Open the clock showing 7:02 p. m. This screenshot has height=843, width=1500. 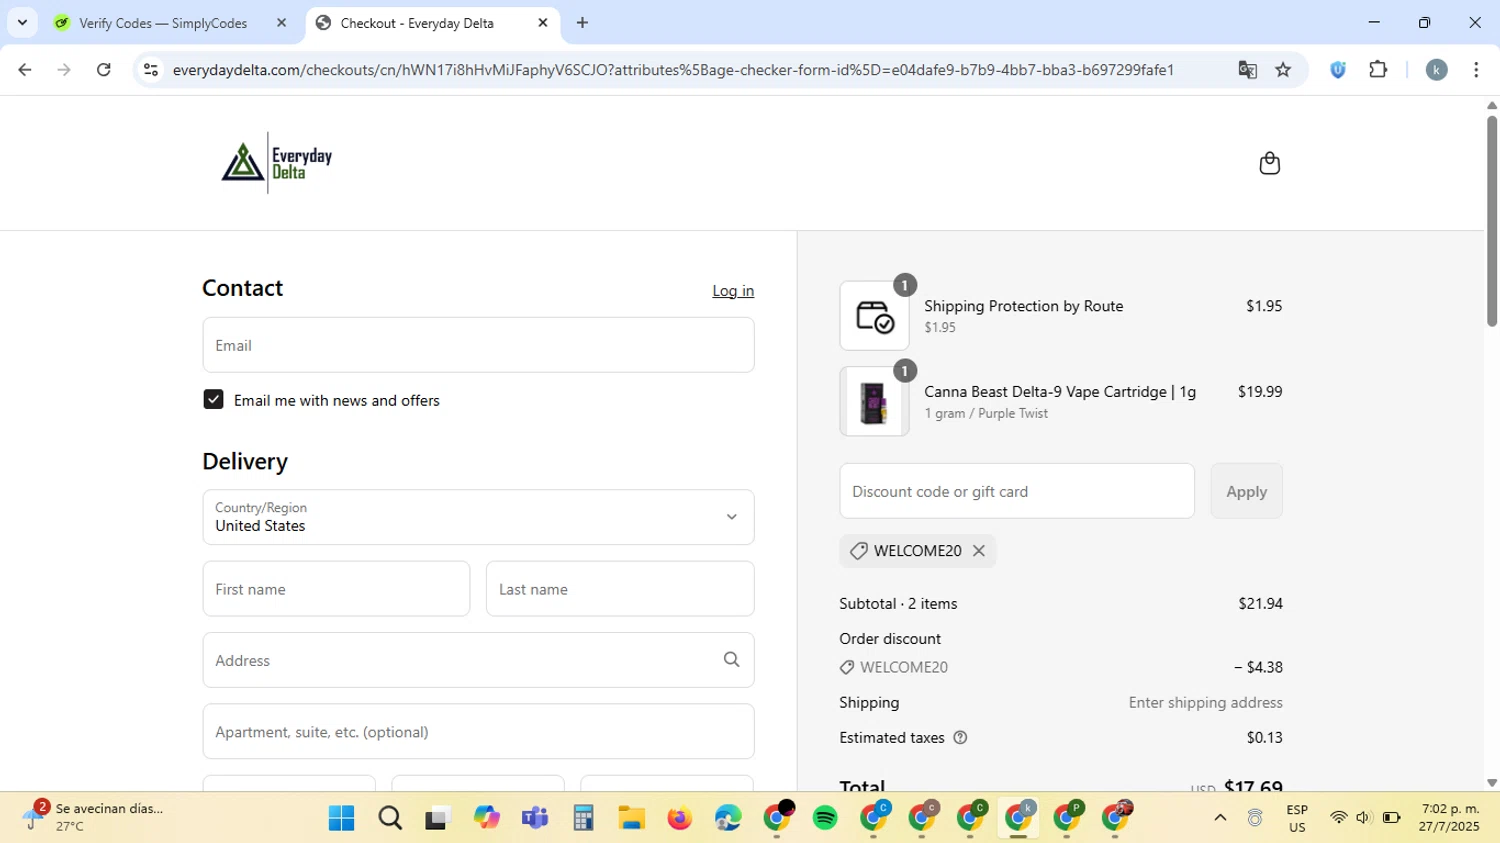pyautogui.click(x=1449, y=818)
